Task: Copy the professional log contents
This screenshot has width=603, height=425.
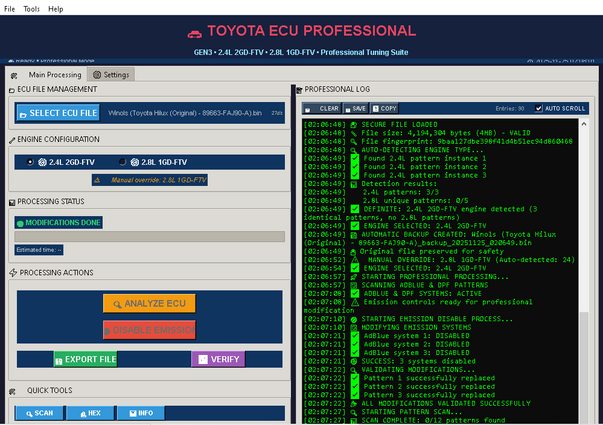Action: (385, 108)
